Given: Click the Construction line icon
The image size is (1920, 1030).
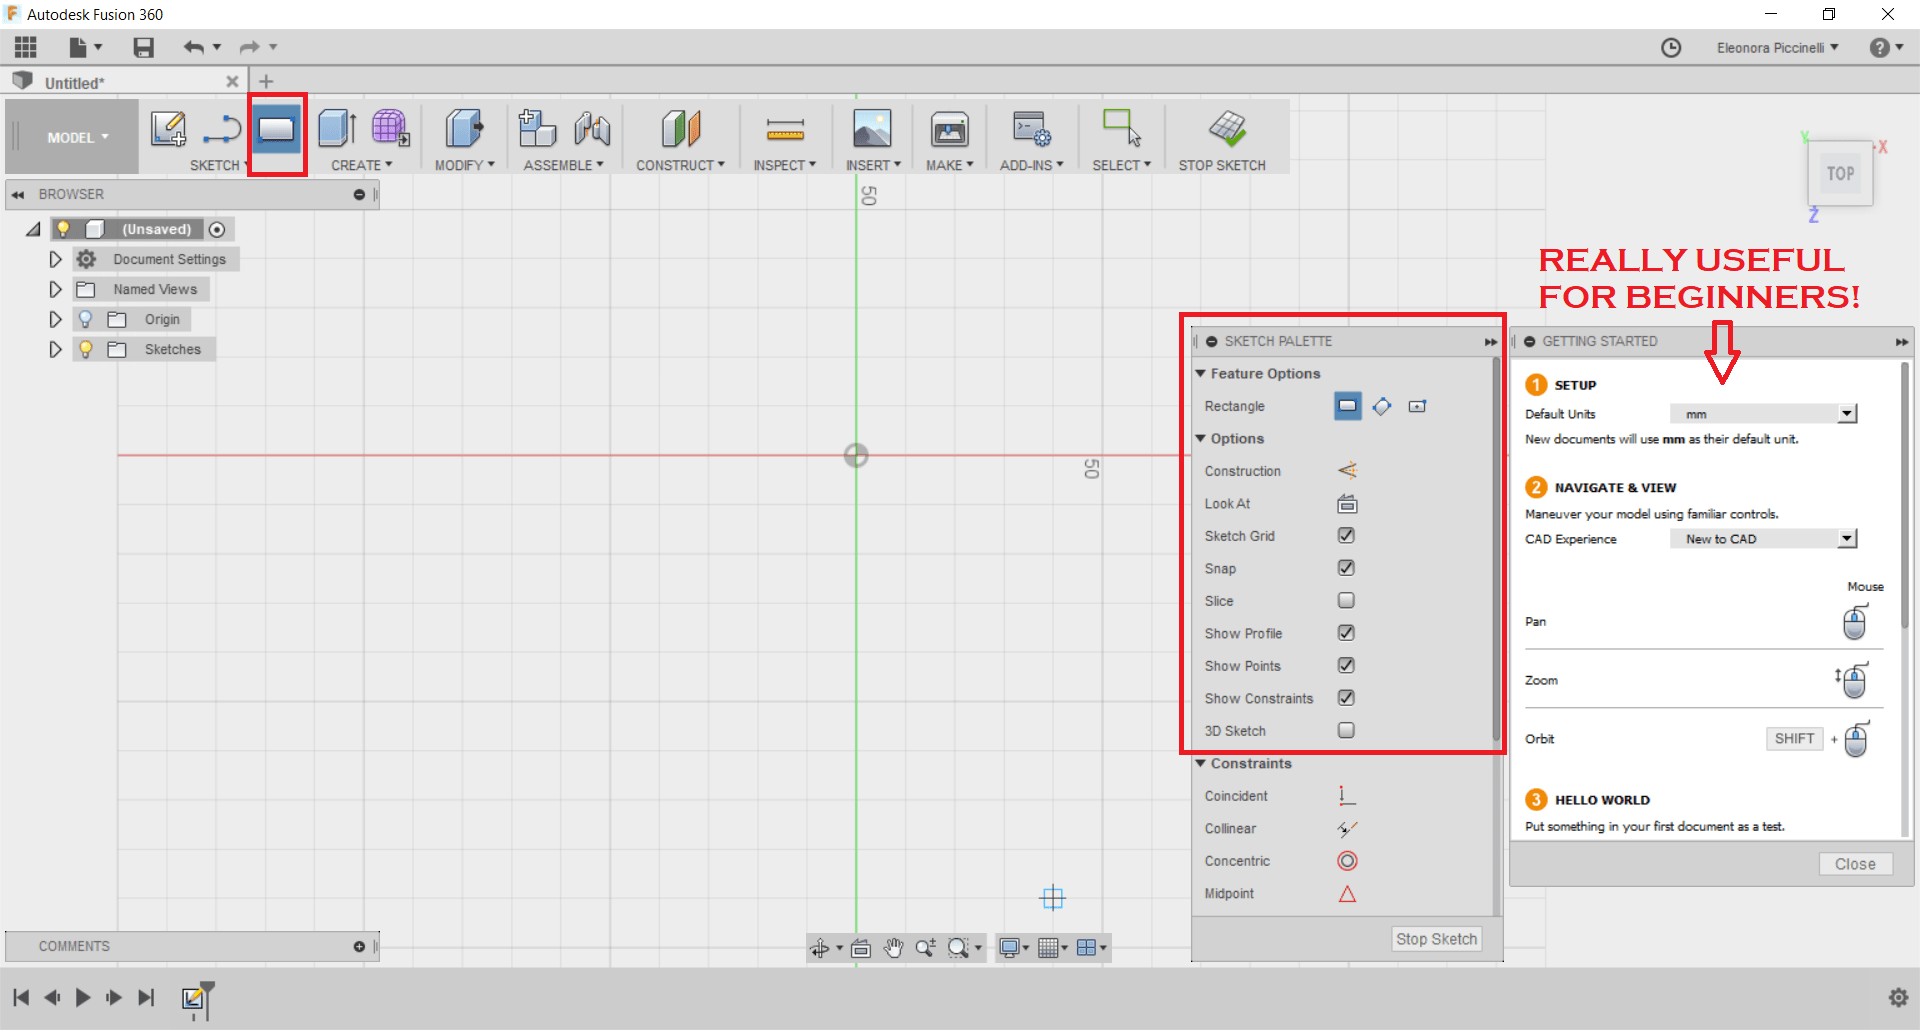Looking at the screenshot, I should 1347,470.
